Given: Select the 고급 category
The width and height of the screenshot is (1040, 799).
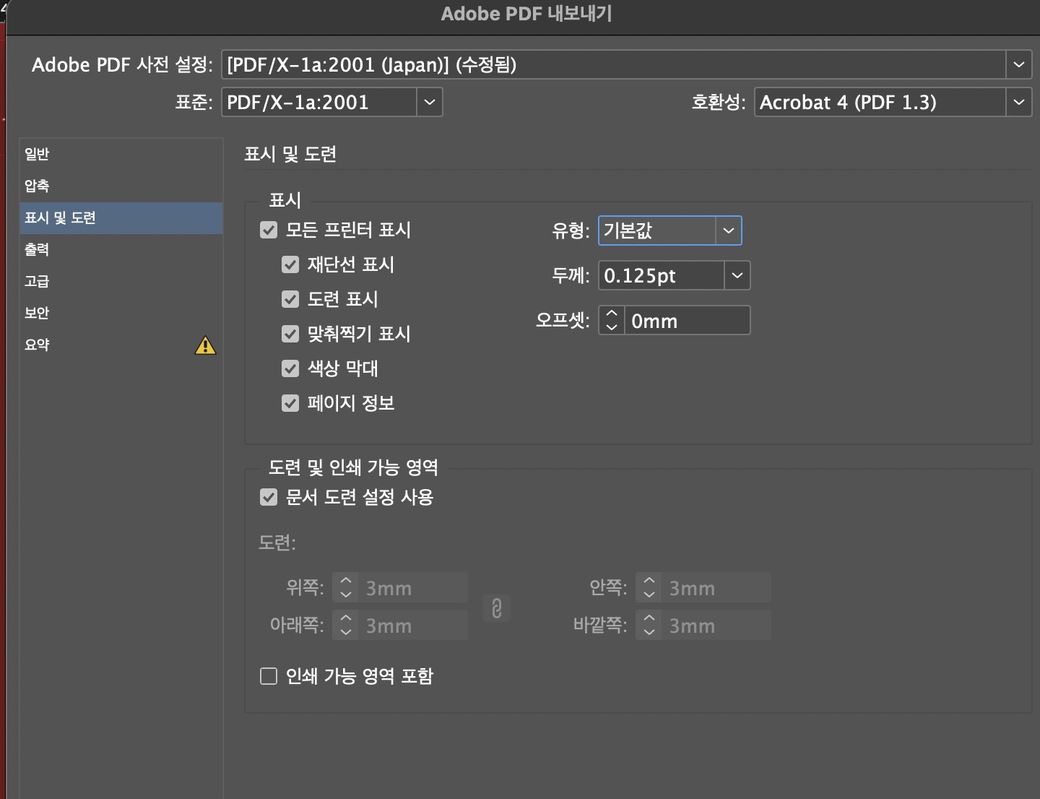Looking at the screenshot, I should [121, 281].
